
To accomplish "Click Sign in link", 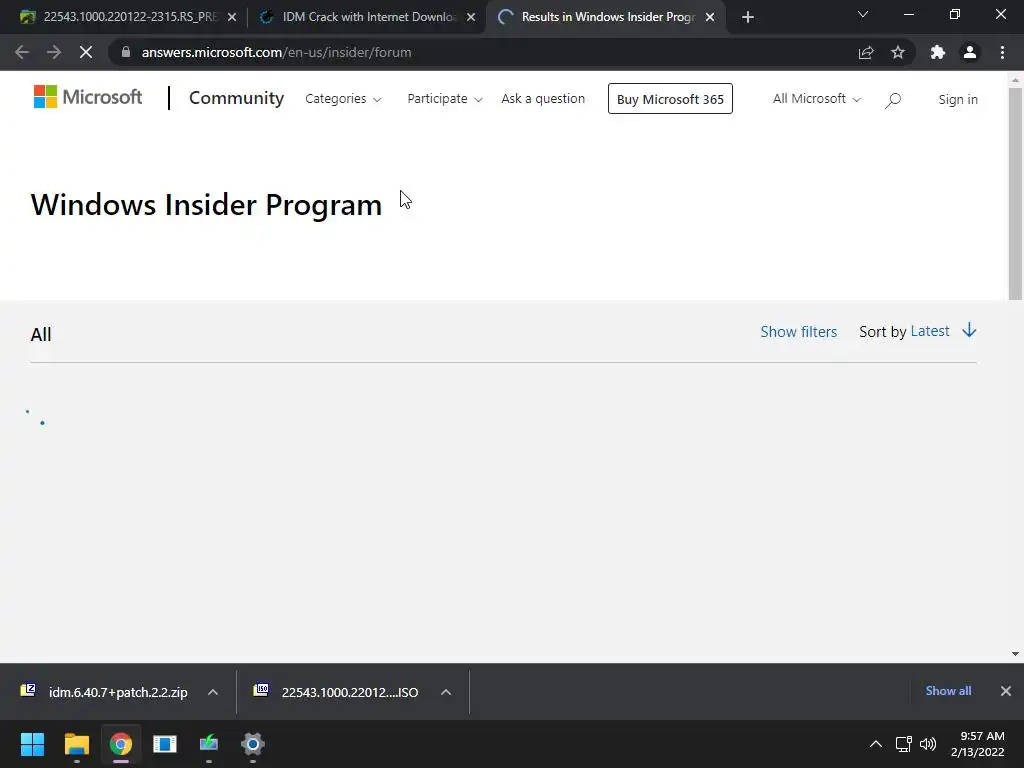I will point(958,99).
